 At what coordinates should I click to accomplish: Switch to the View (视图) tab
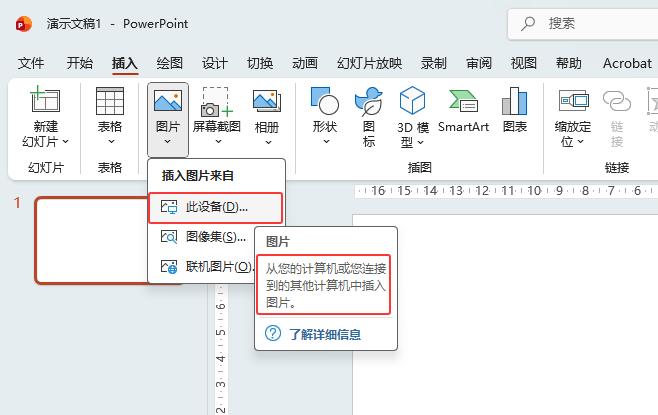point(524,63)
